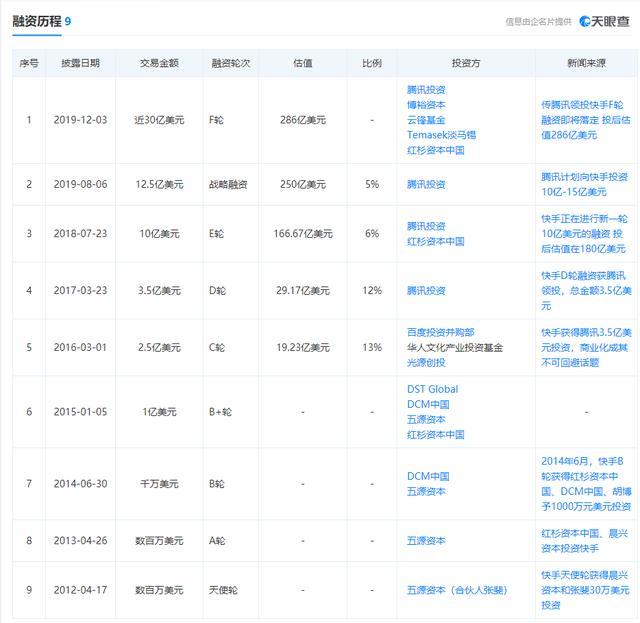Open news link 快手正在进行新一轮10亿美元的融资
The height and width of the screenshot is (623, 640).
[584, 234]
